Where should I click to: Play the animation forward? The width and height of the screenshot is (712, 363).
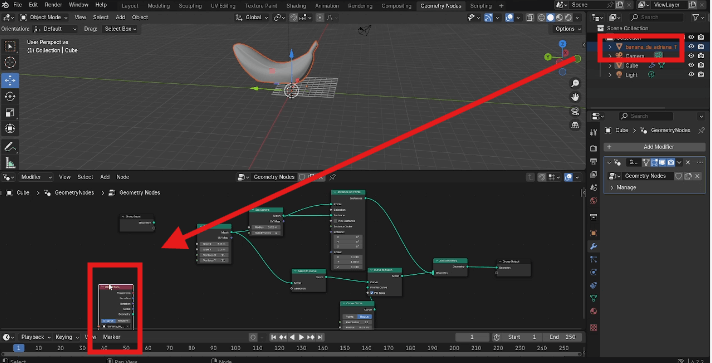302,337
